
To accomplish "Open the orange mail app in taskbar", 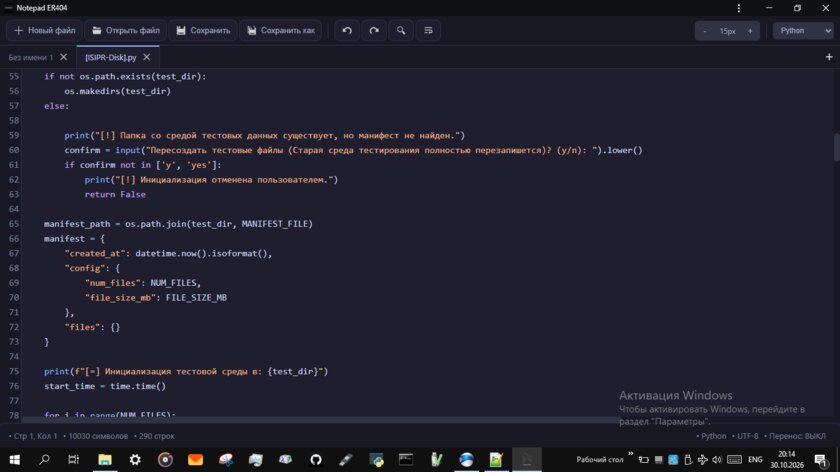I will [196, 460].
